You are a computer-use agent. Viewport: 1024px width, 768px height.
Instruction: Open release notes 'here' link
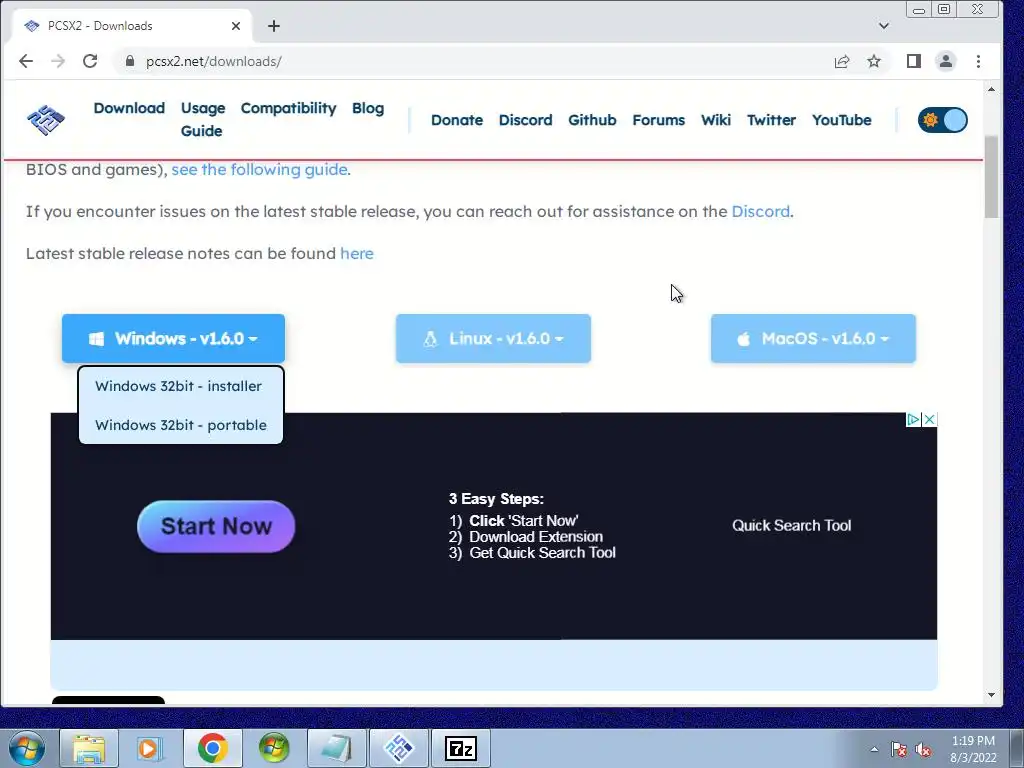(357, 253)
